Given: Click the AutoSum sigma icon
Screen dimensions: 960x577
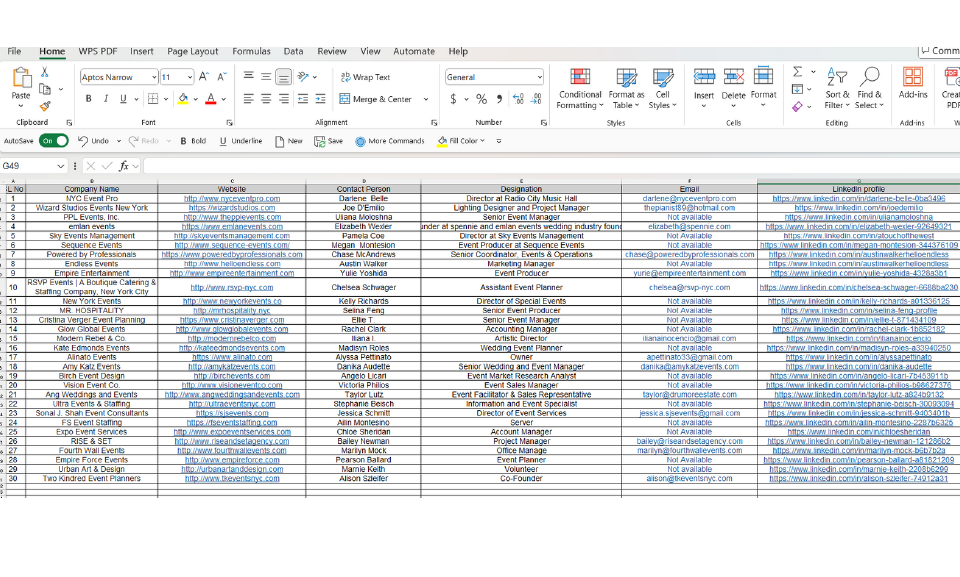Looking at the screenshot, I should tap(798, 72).
